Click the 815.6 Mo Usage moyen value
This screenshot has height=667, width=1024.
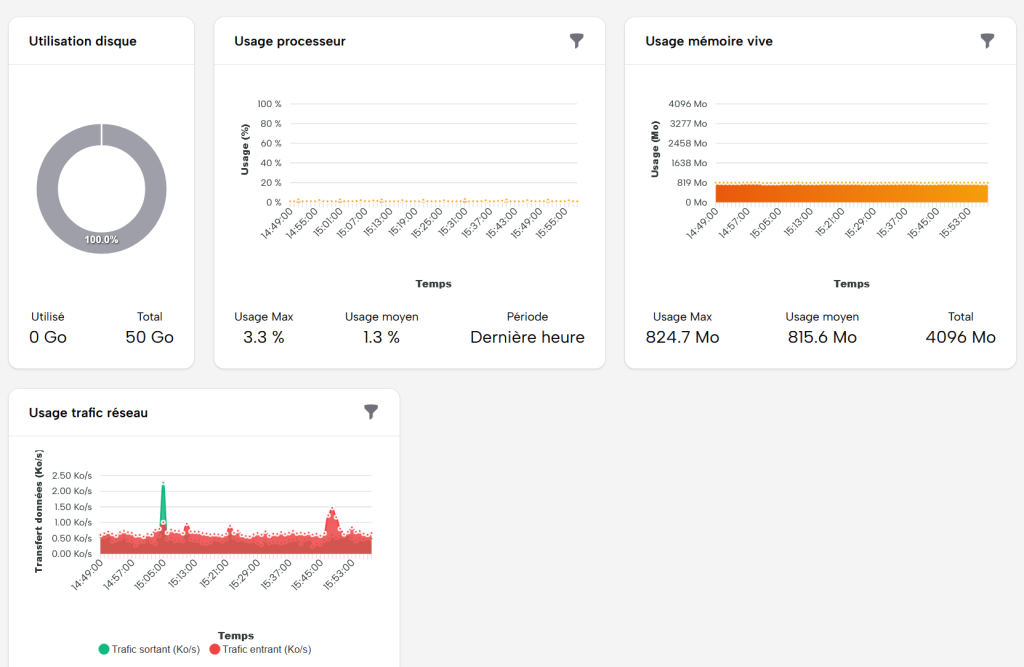coord(822,337)
